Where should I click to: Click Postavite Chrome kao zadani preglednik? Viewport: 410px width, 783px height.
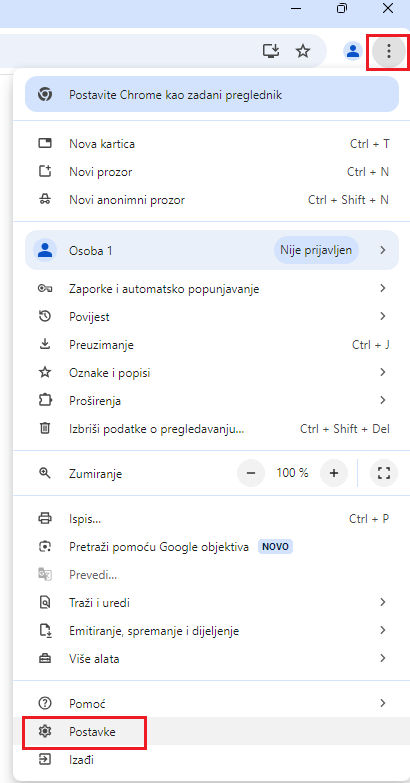pyautogui.click(x=212, y=94)
